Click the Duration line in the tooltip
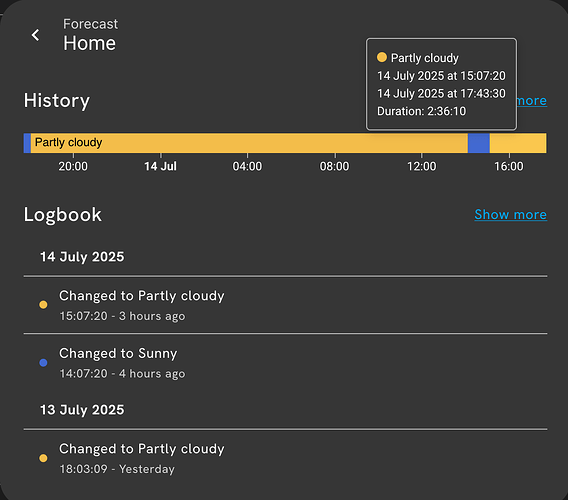This screenshot has width=568, height=500. click(x=421, y=111)
